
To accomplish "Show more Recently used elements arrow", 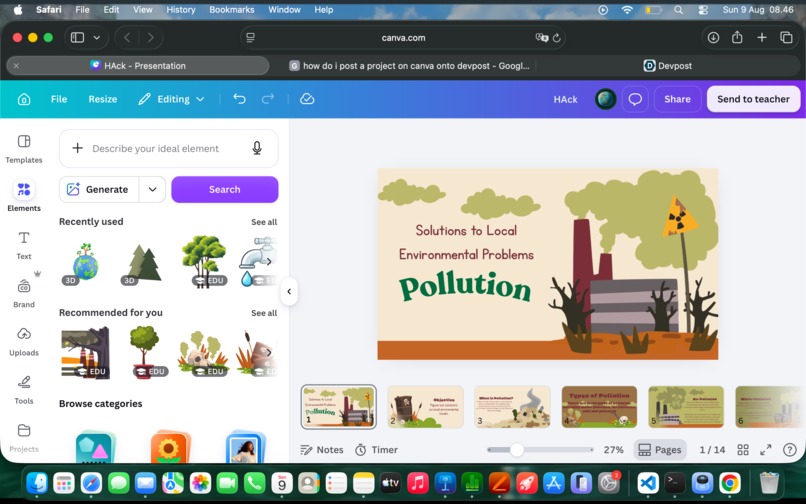I will click(x=269, y=261).
